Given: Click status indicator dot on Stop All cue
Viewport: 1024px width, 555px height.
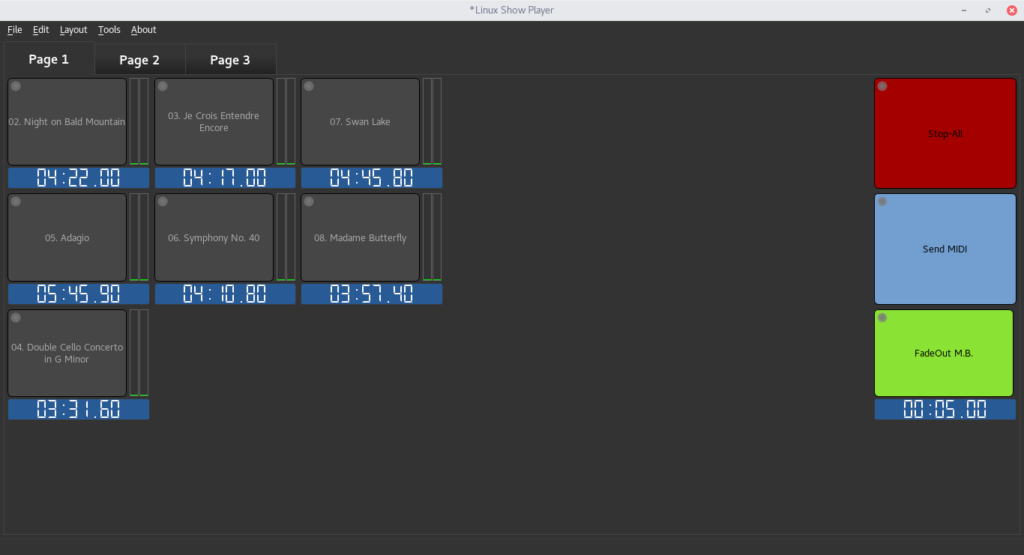Looking at the screenshot, I should click(882, 87).
